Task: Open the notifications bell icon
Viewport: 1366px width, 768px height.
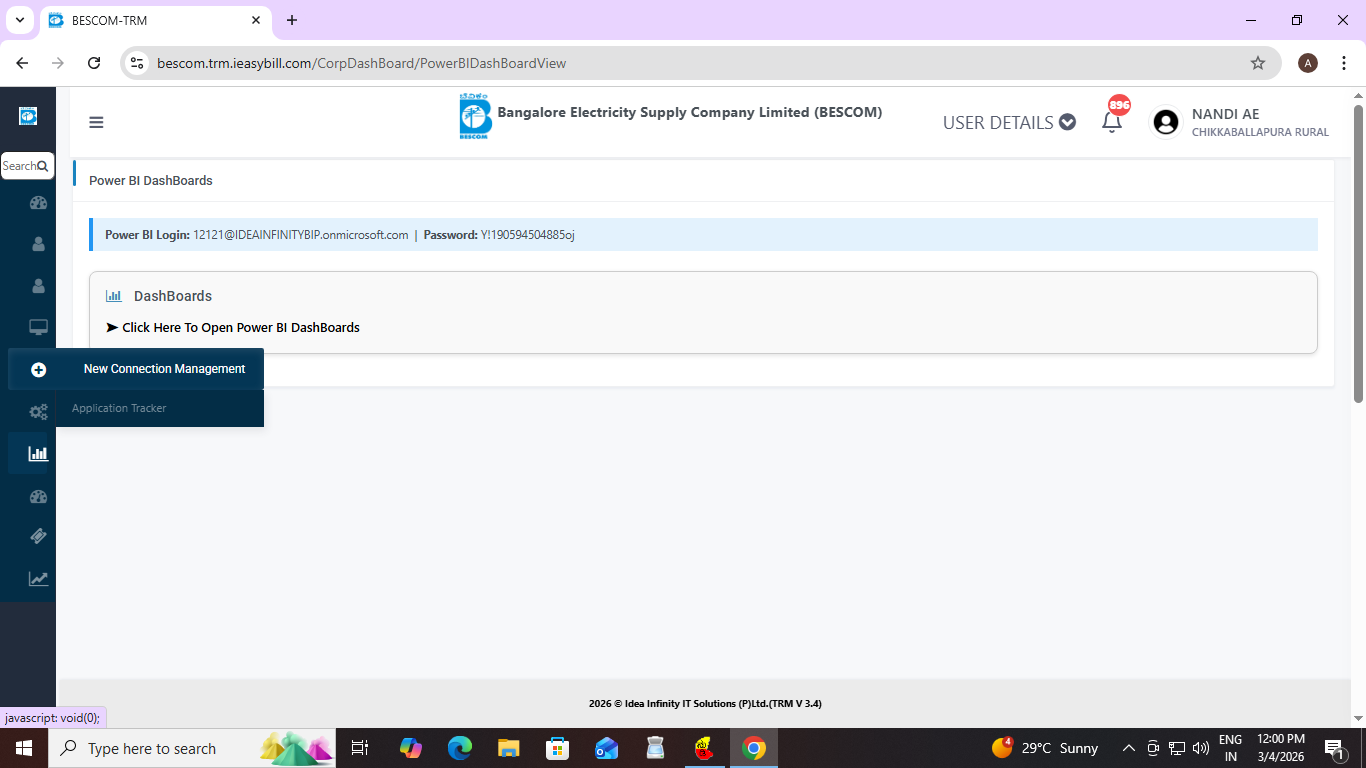Action: point(1111,122)
